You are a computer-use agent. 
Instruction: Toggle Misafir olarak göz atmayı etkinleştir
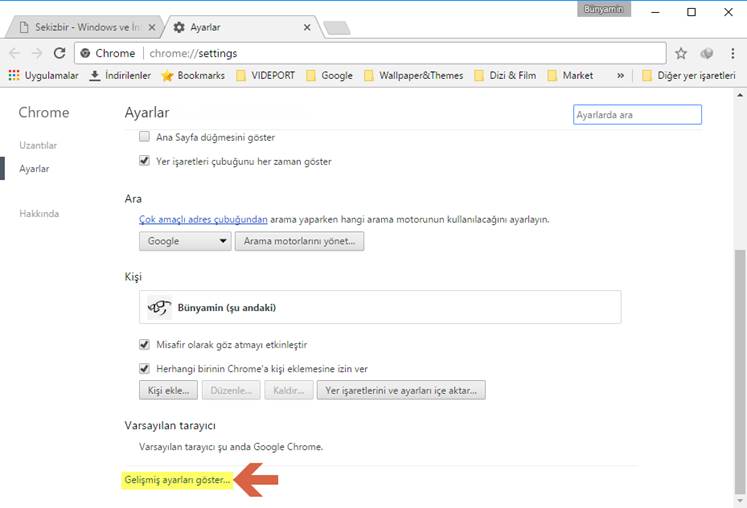pos(144,344)
